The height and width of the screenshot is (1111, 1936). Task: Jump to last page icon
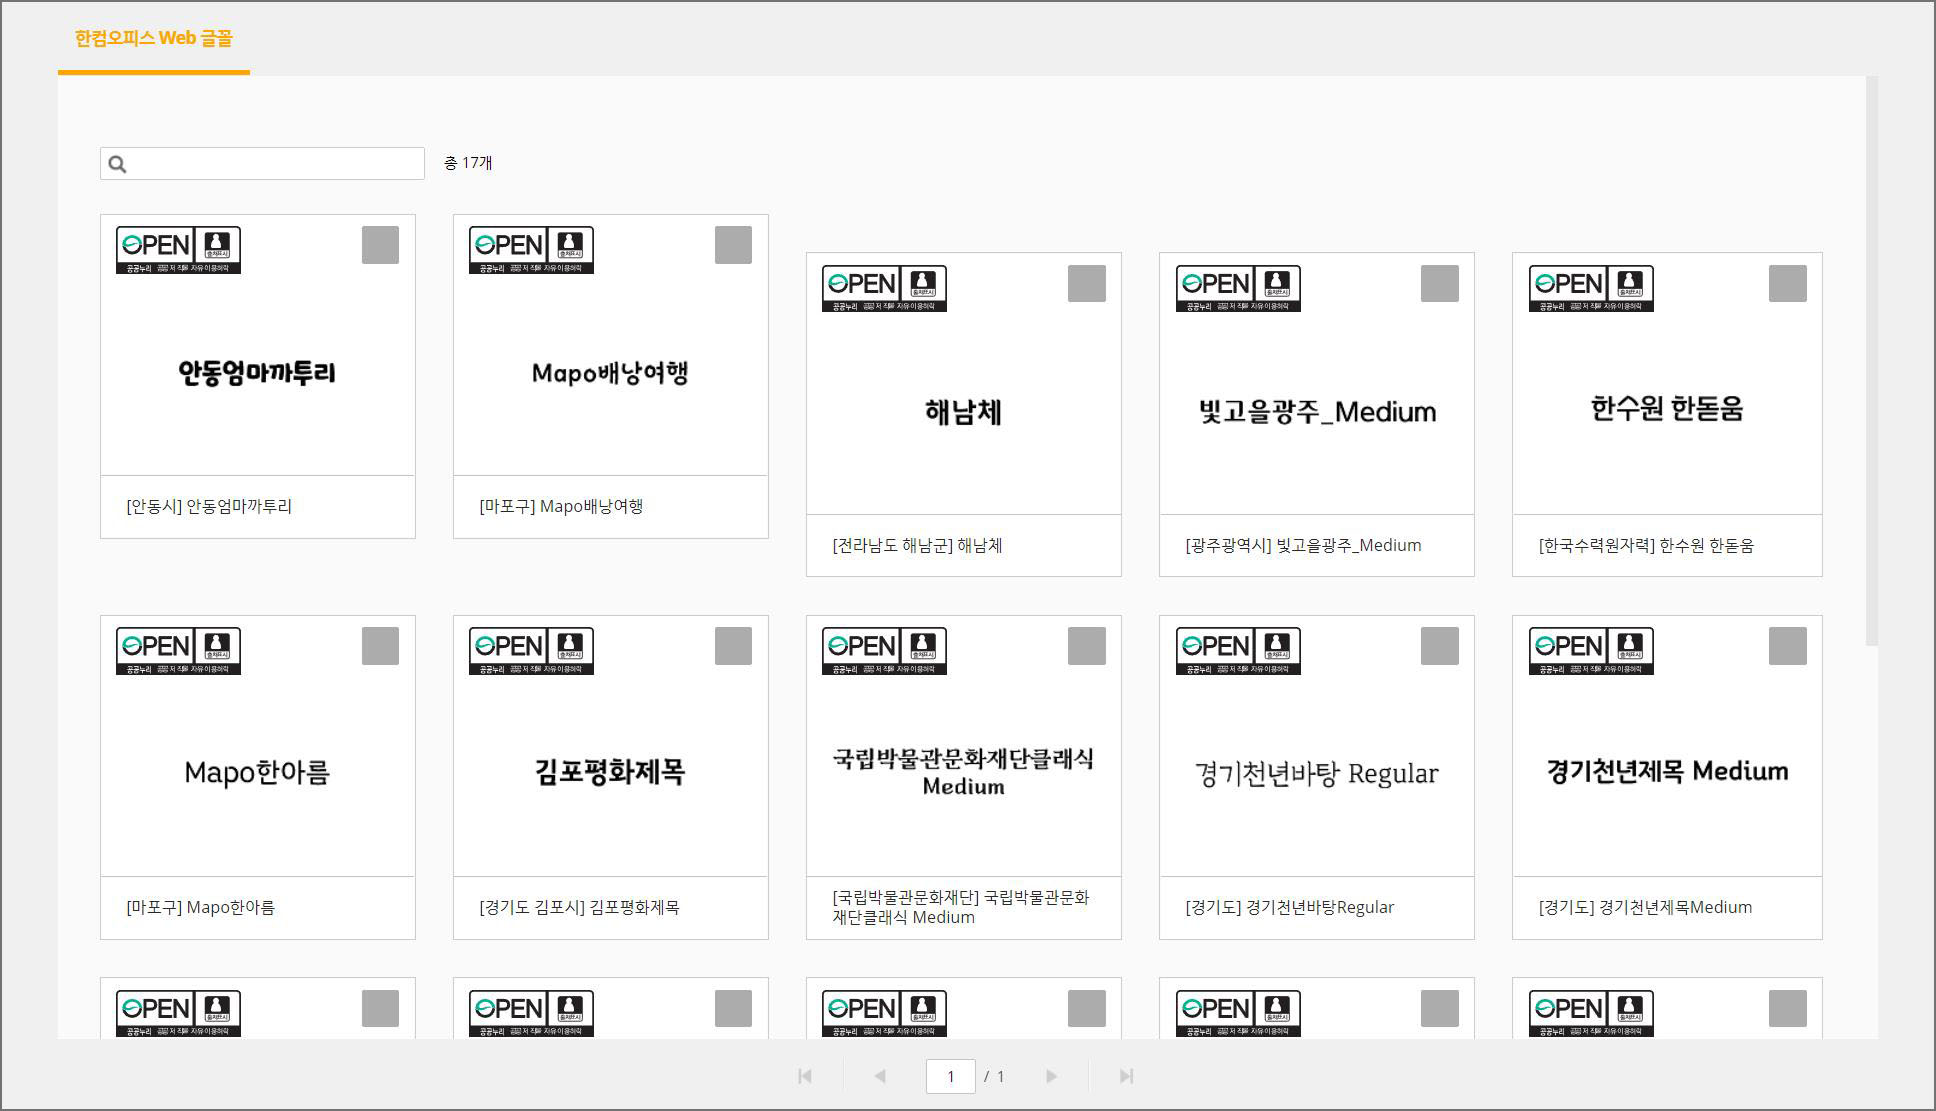tap(1126, 1076)
